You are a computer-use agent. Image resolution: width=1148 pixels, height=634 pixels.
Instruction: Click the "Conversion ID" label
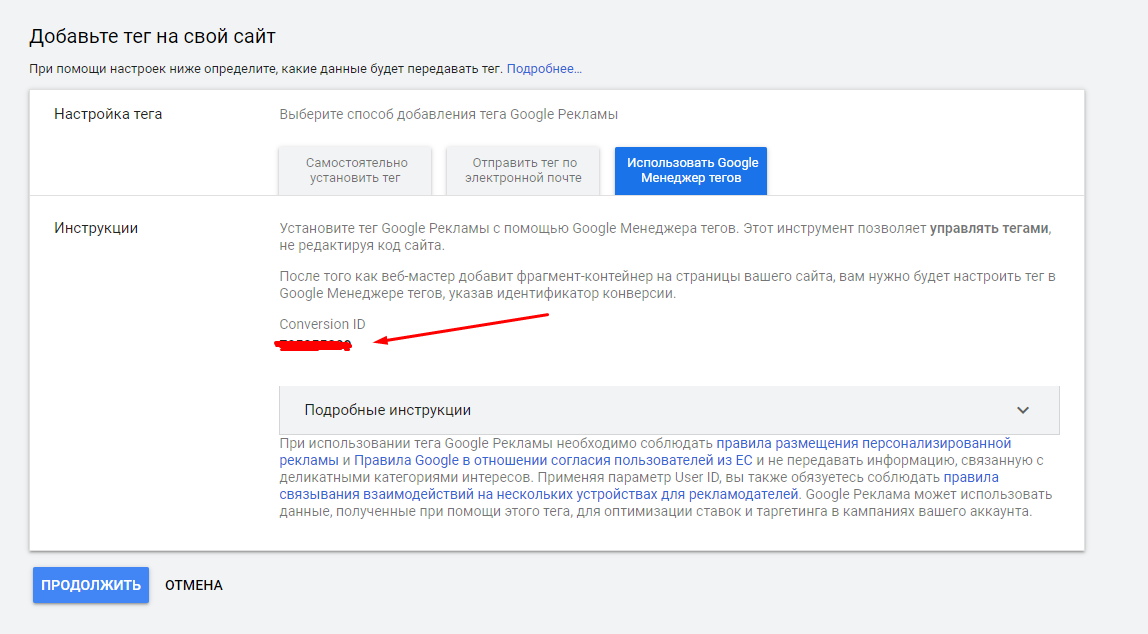322,324
